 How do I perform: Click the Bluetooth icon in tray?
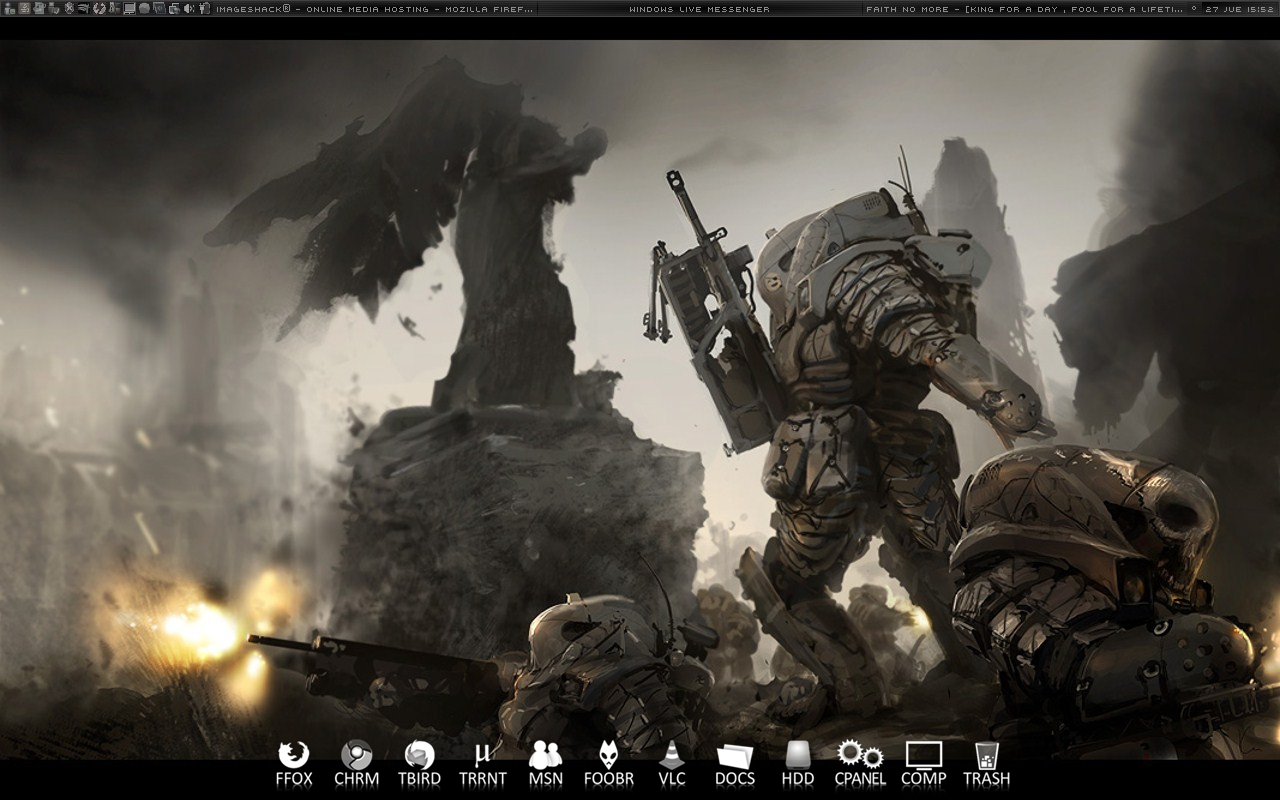point(69,9)
